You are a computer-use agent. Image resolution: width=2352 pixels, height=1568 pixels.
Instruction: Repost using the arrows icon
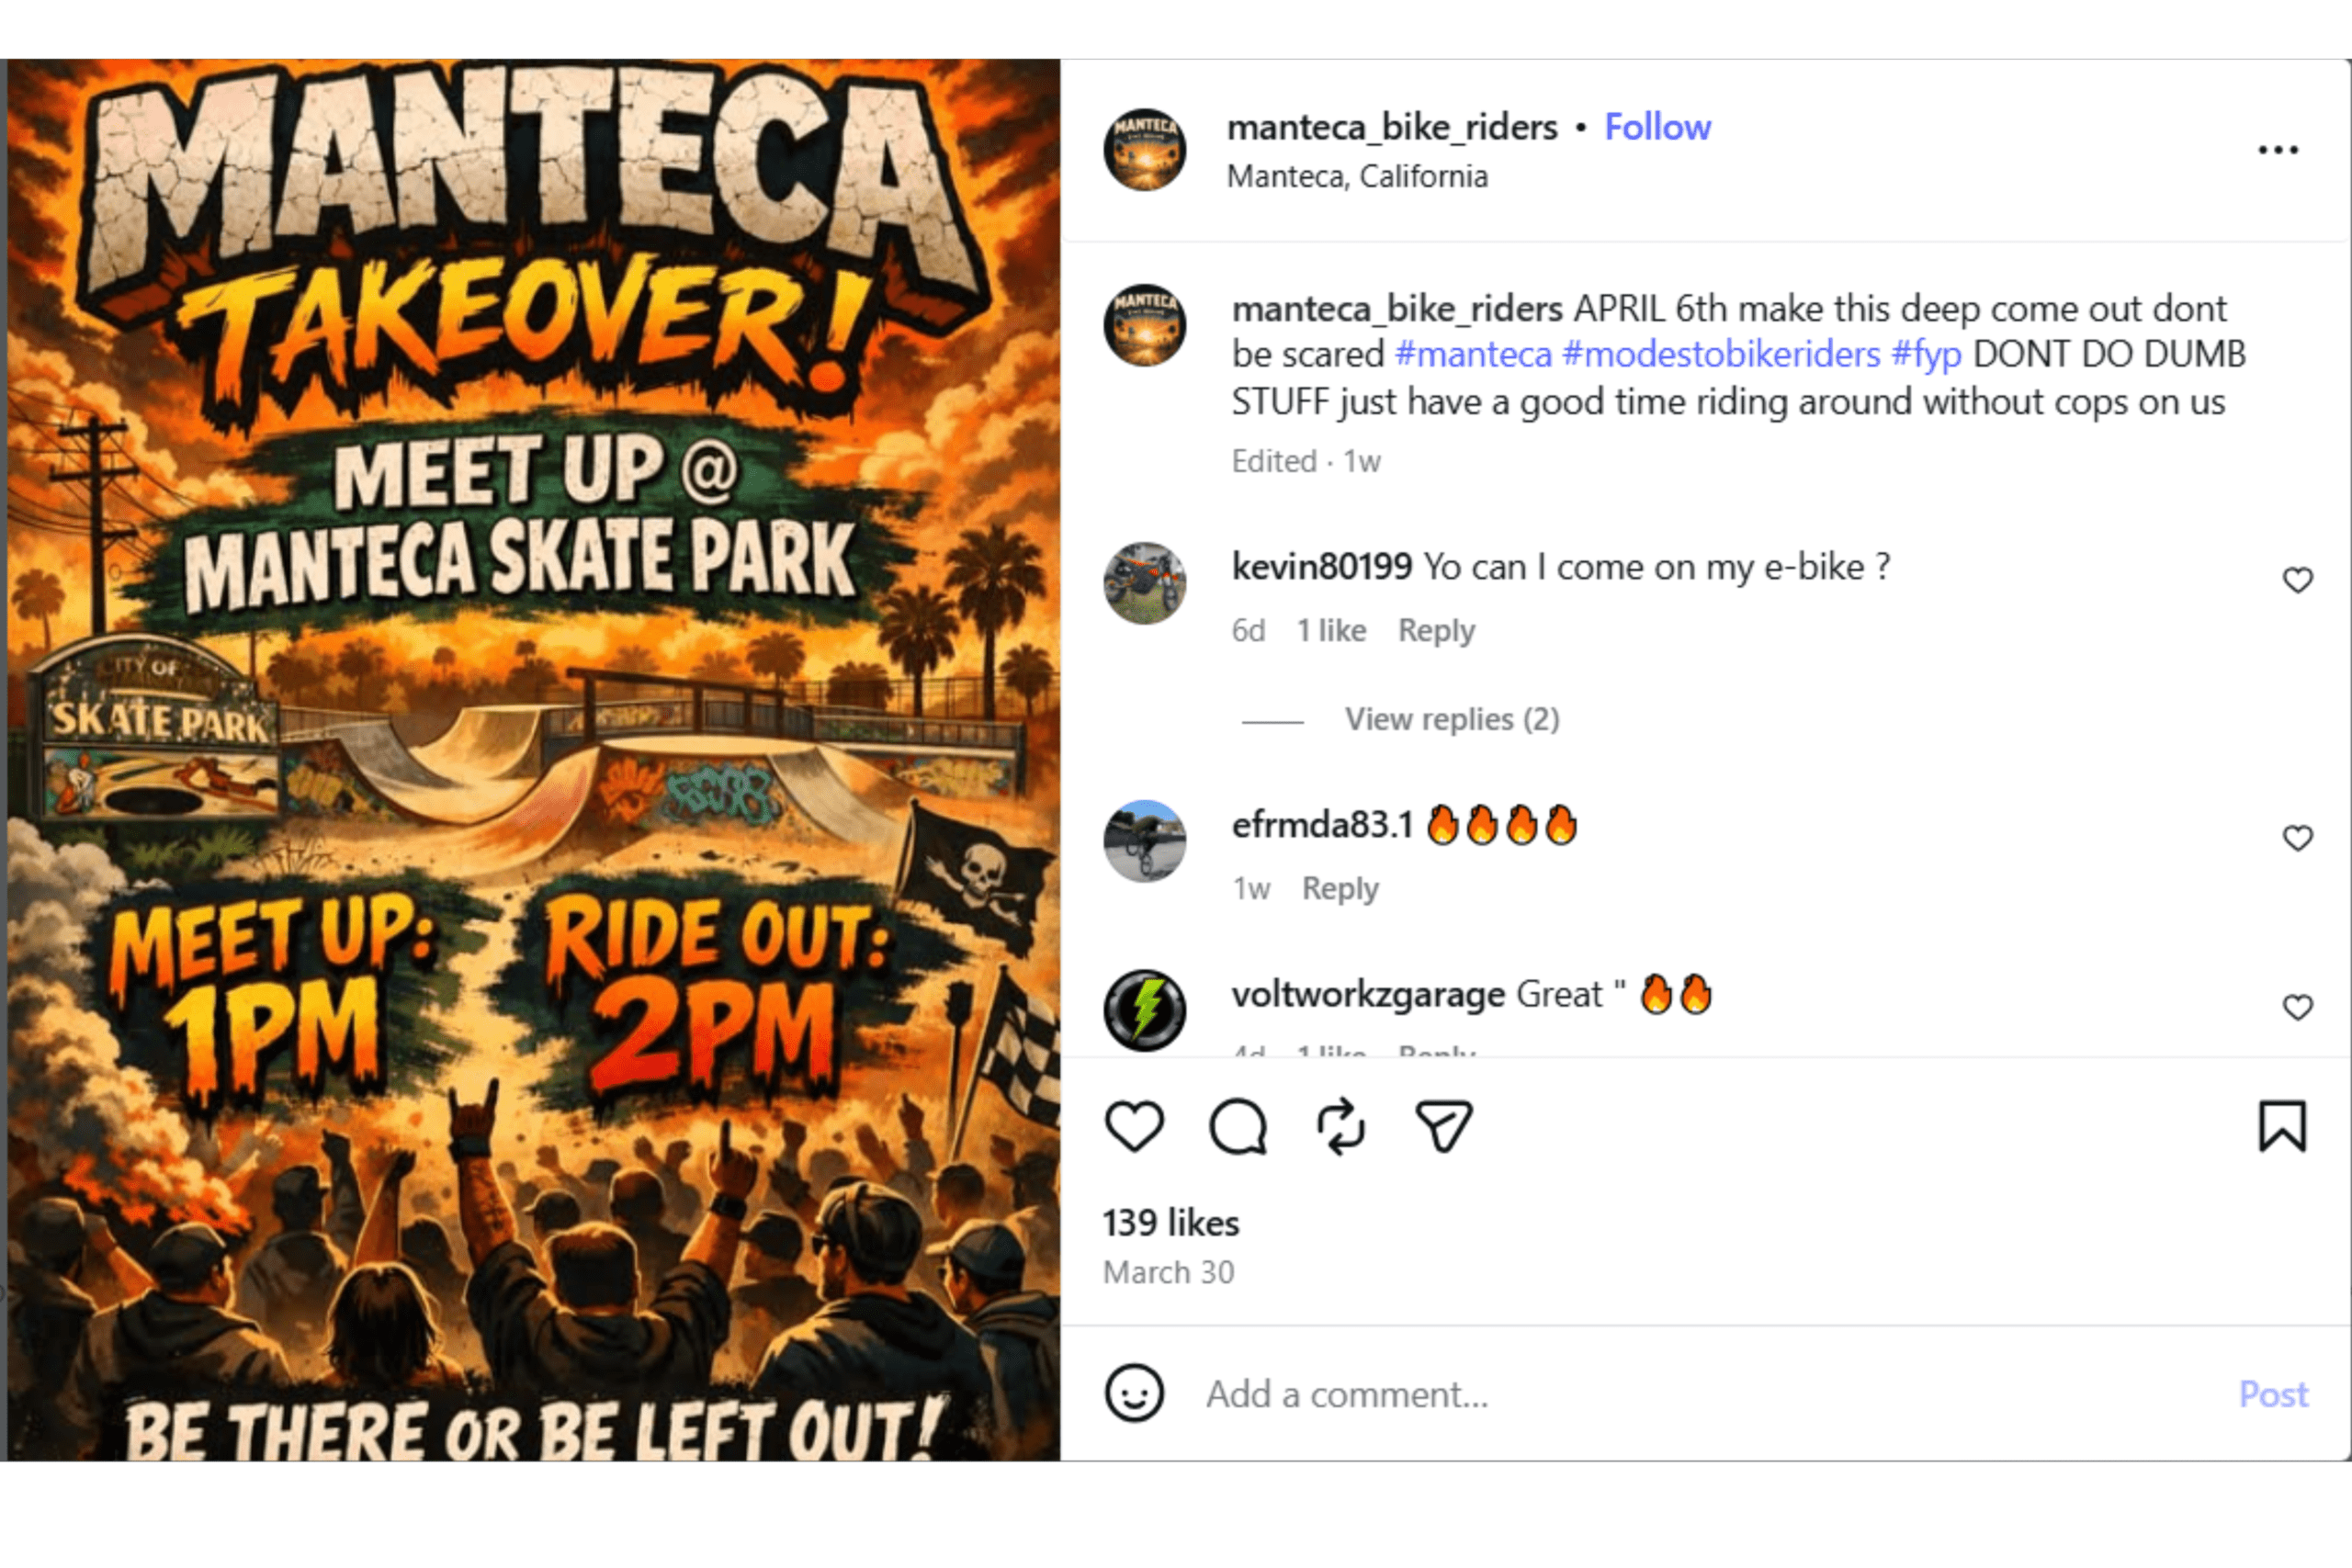click(1340, 1127)
